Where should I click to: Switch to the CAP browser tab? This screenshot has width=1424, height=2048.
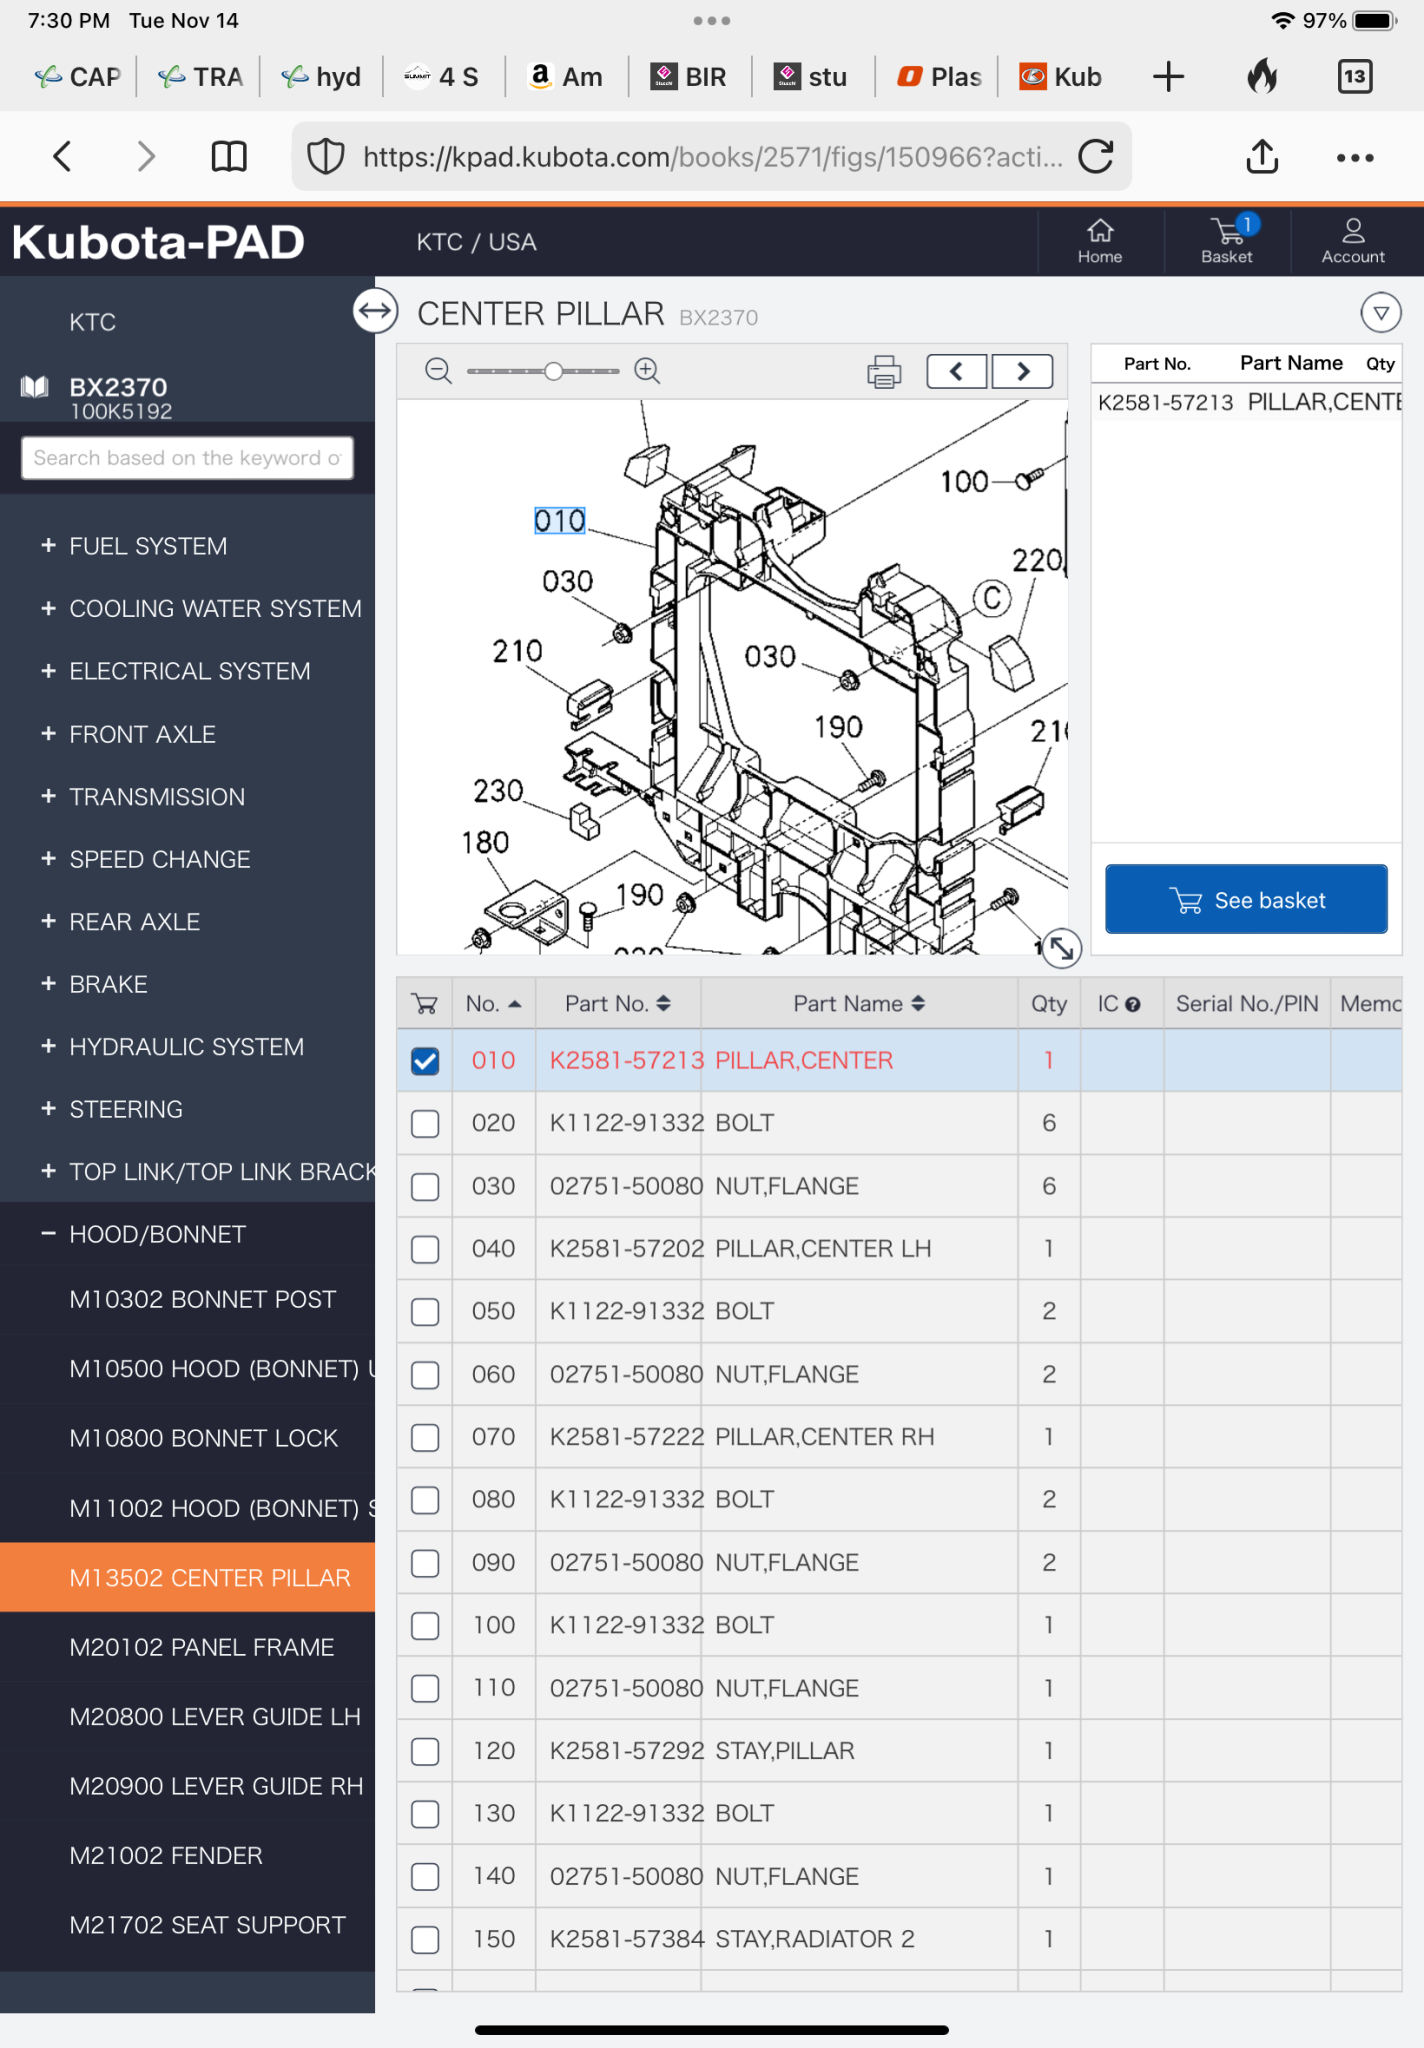click(78, 77)
